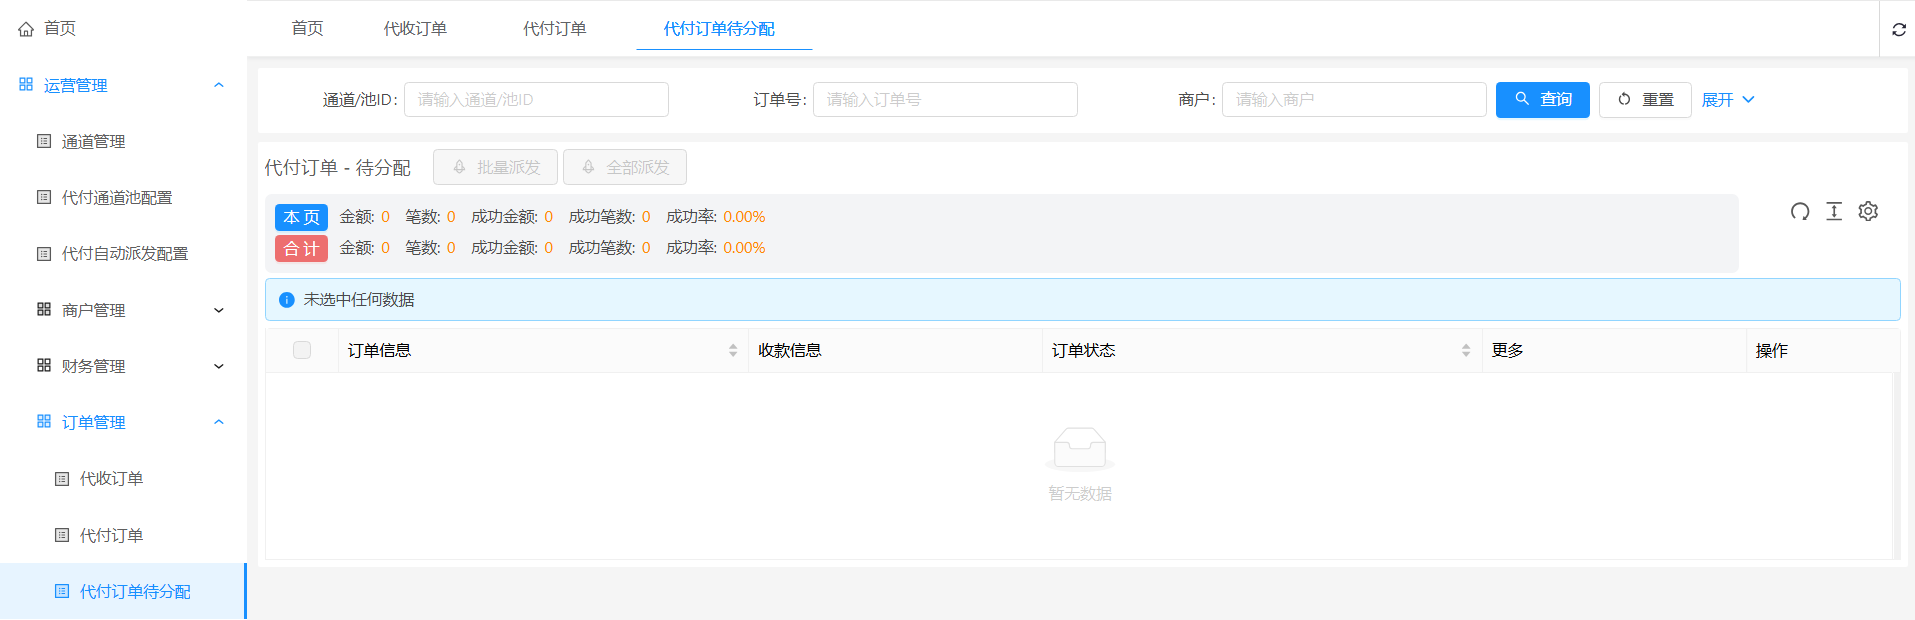Screen dimensions: 1915x620
Task: Click the 代付通道池配置 menu icon
Action: coord(44,197)
